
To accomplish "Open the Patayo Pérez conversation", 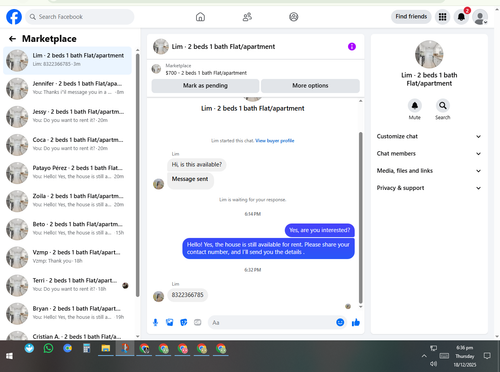I will [67, 173].
